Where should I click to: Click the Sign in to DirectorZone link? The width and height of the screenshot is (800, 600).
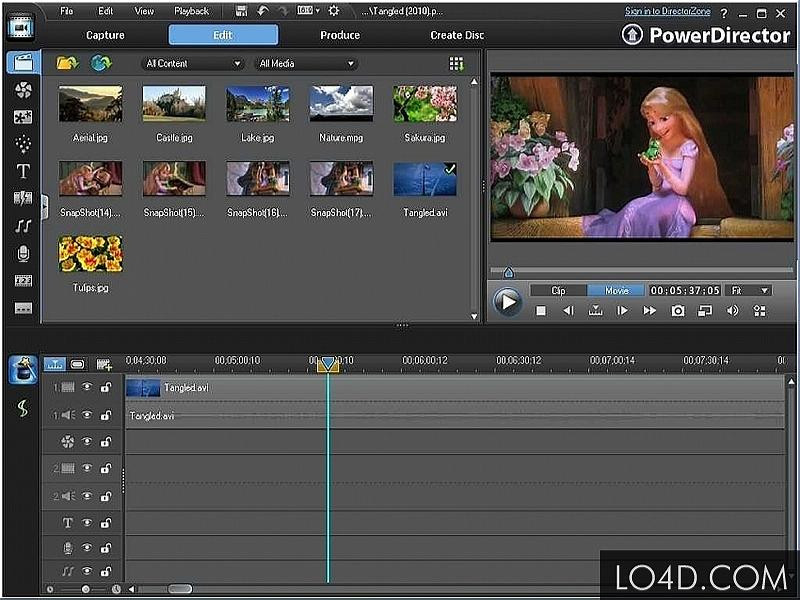pos(667,11)
